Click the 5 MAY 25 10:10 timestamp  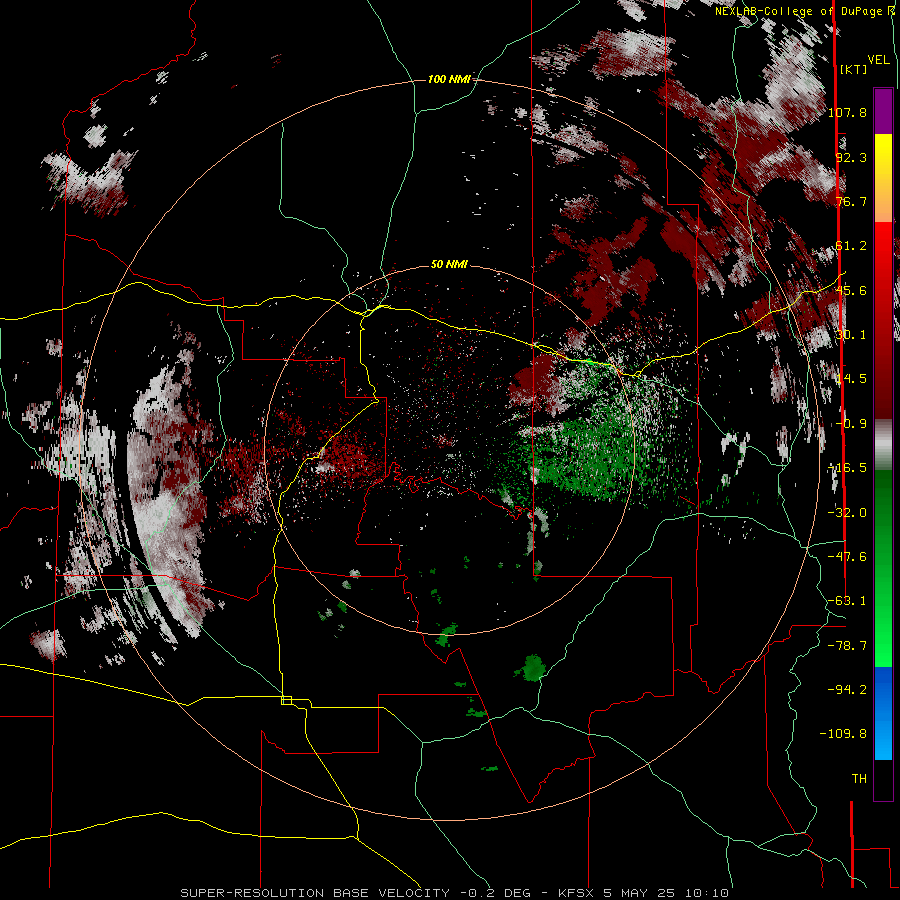click(666, 893)
